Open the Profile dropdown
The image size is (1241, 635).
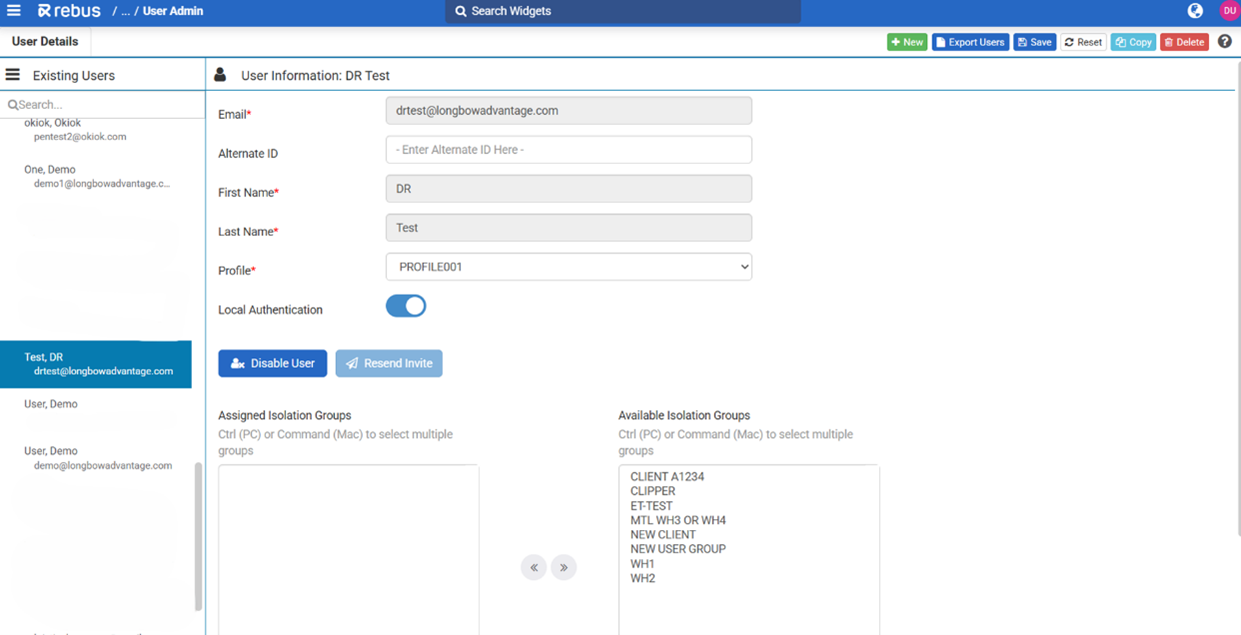568,267
